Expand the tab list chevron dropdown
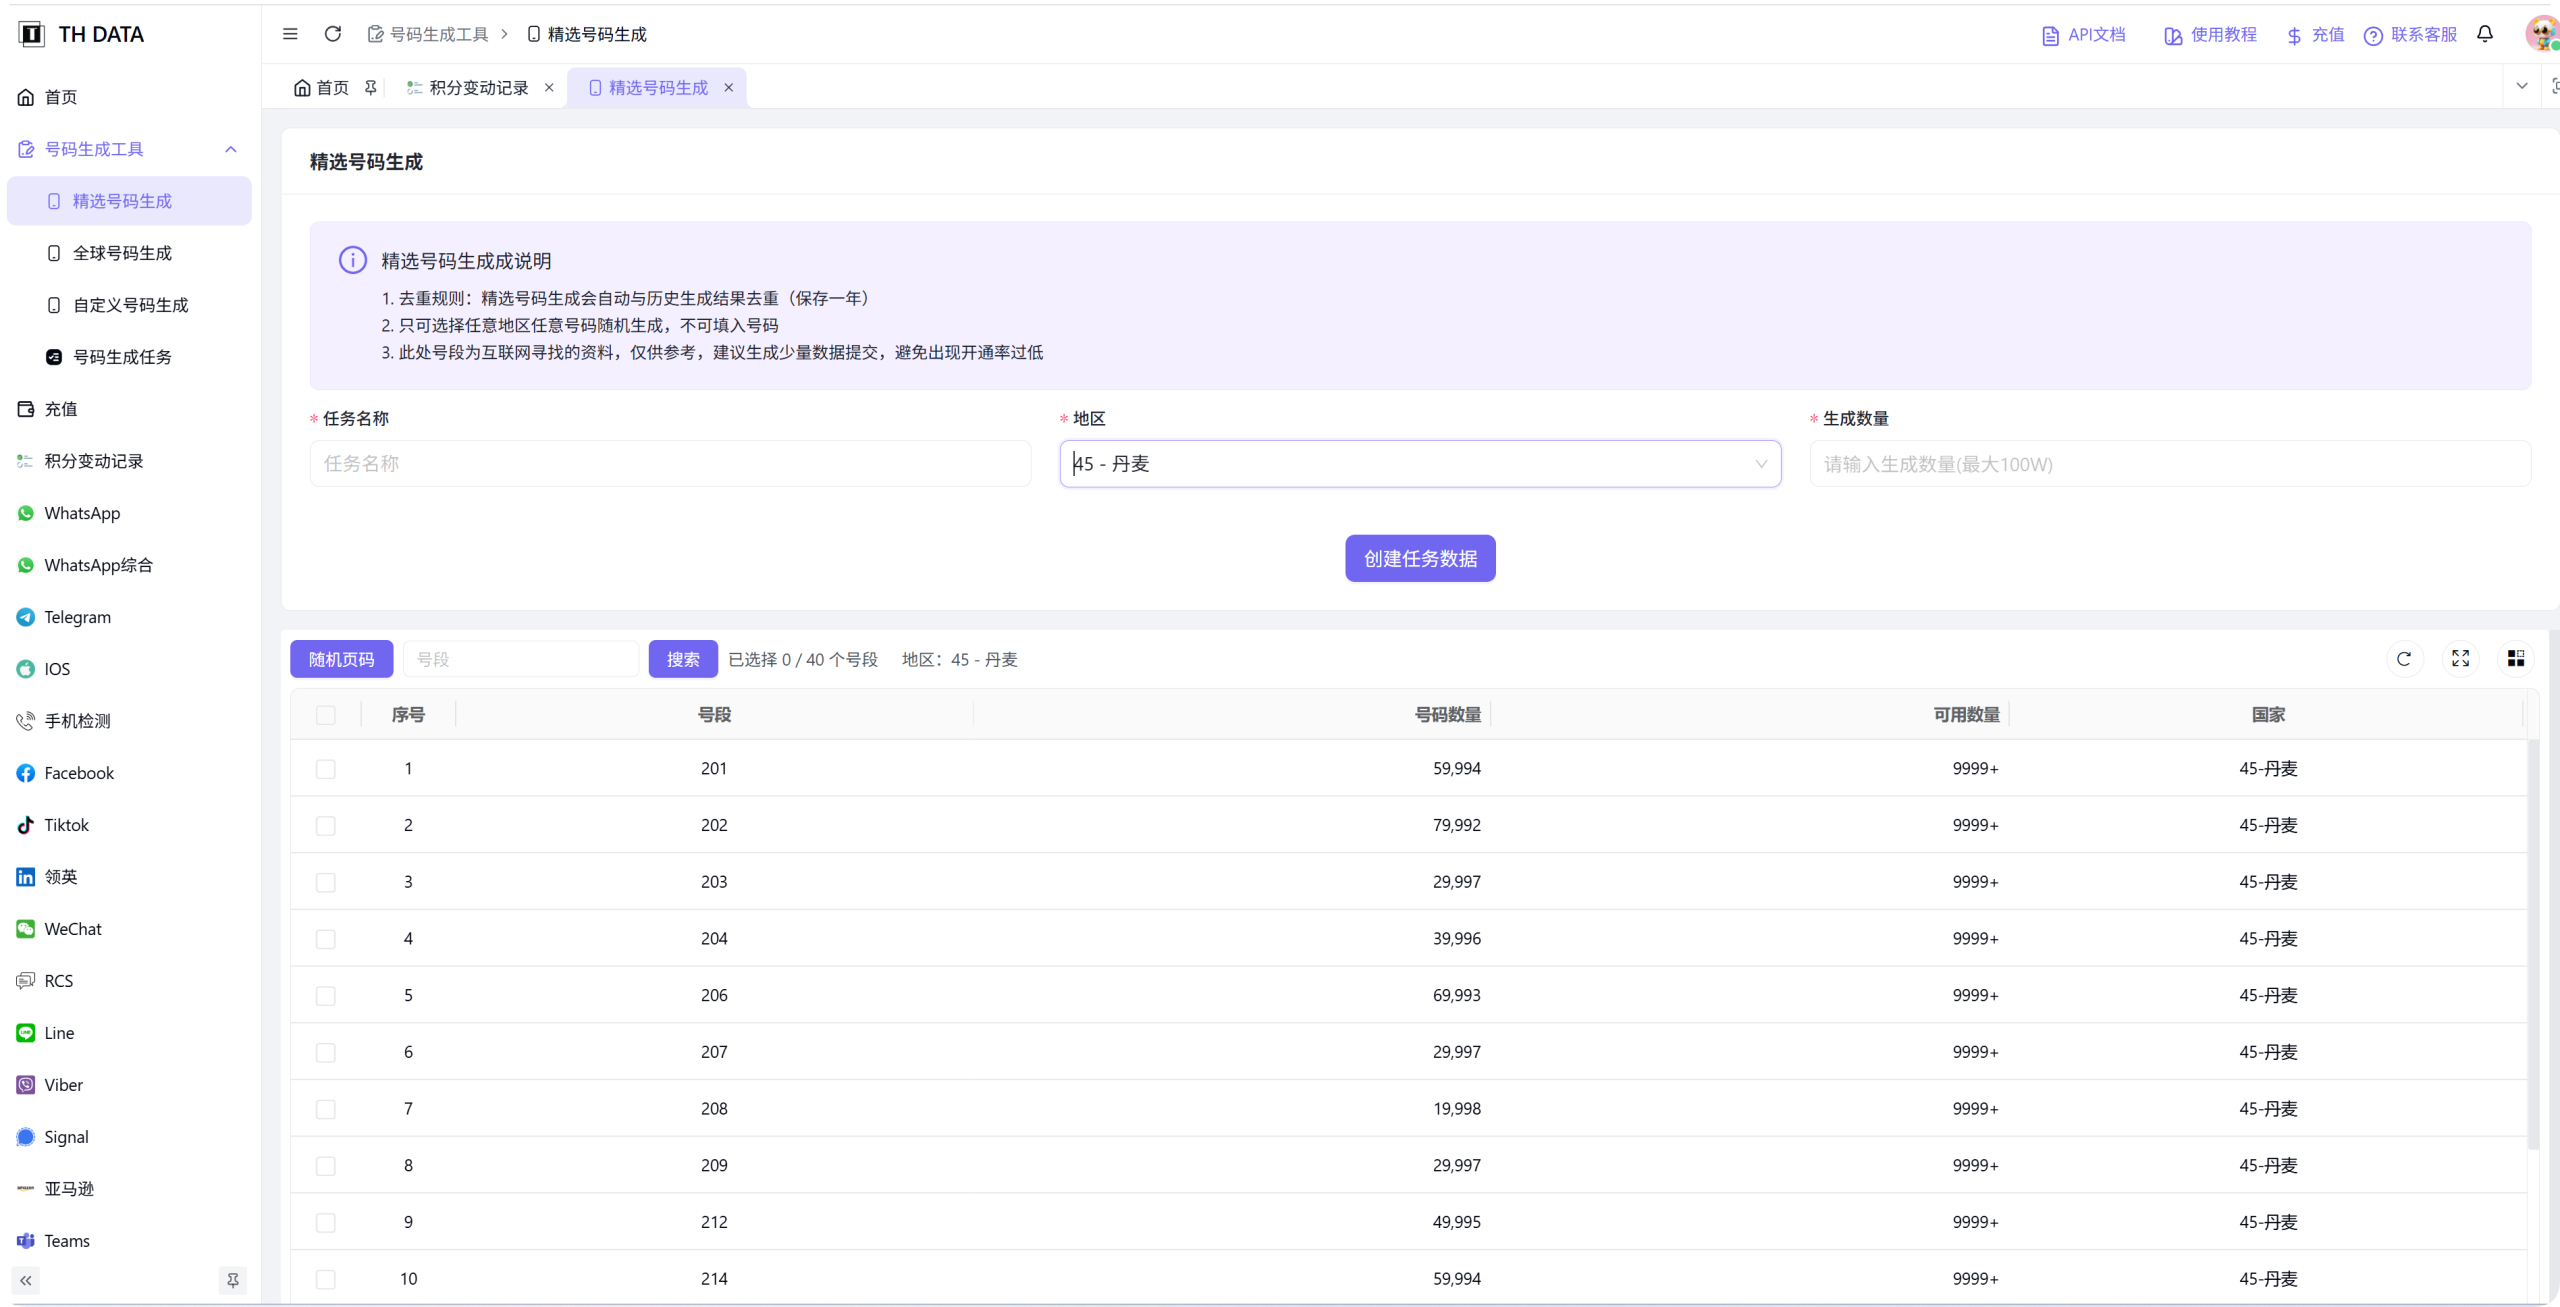The height and width of the screenshot is (1307, 2560). pyautogui.click(x=2522, y=87)
